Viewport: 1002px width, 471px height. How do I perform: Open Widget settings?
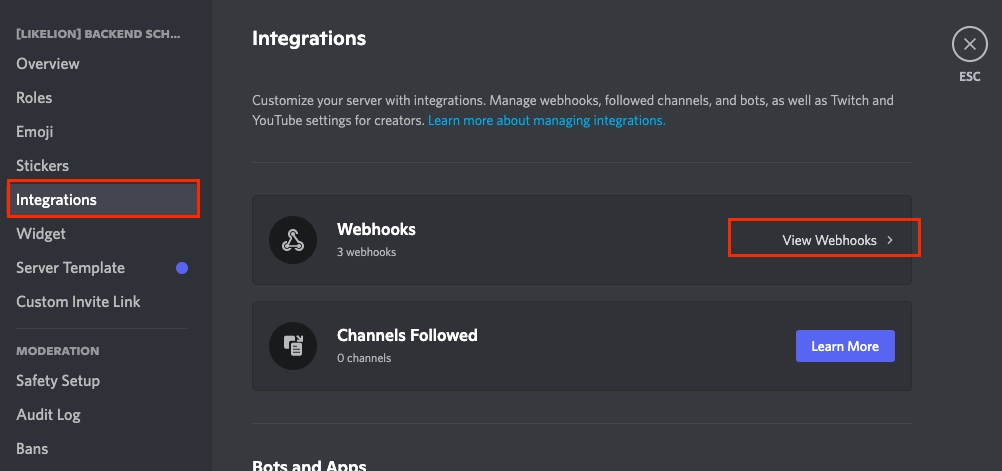coord(41,234)
